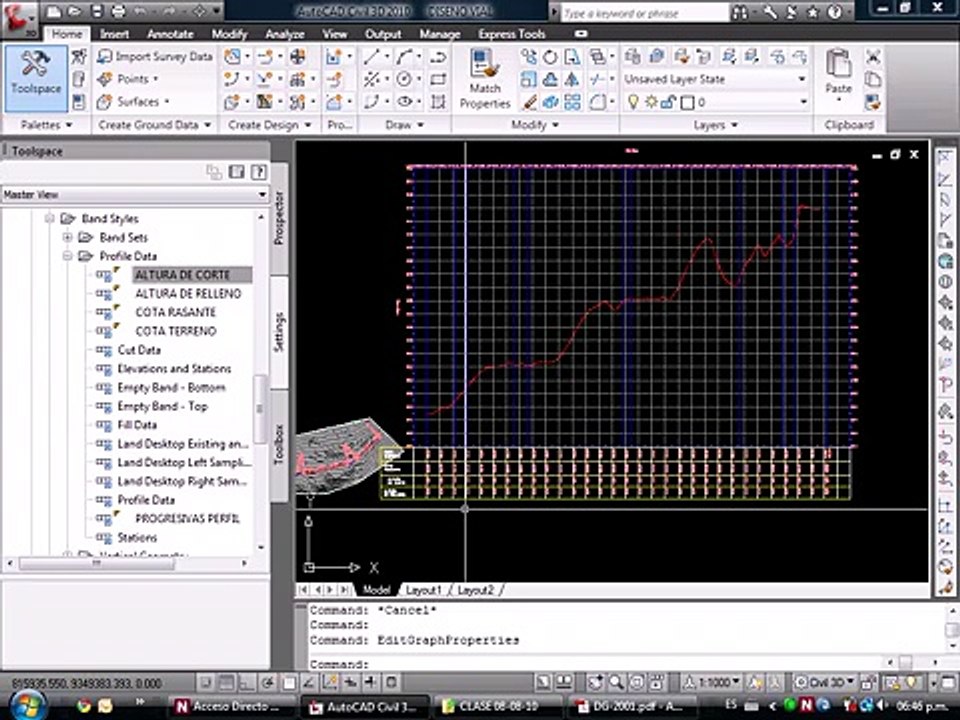
Task: Toggle Polar Tracking in status bar
Action: [268, 682]
